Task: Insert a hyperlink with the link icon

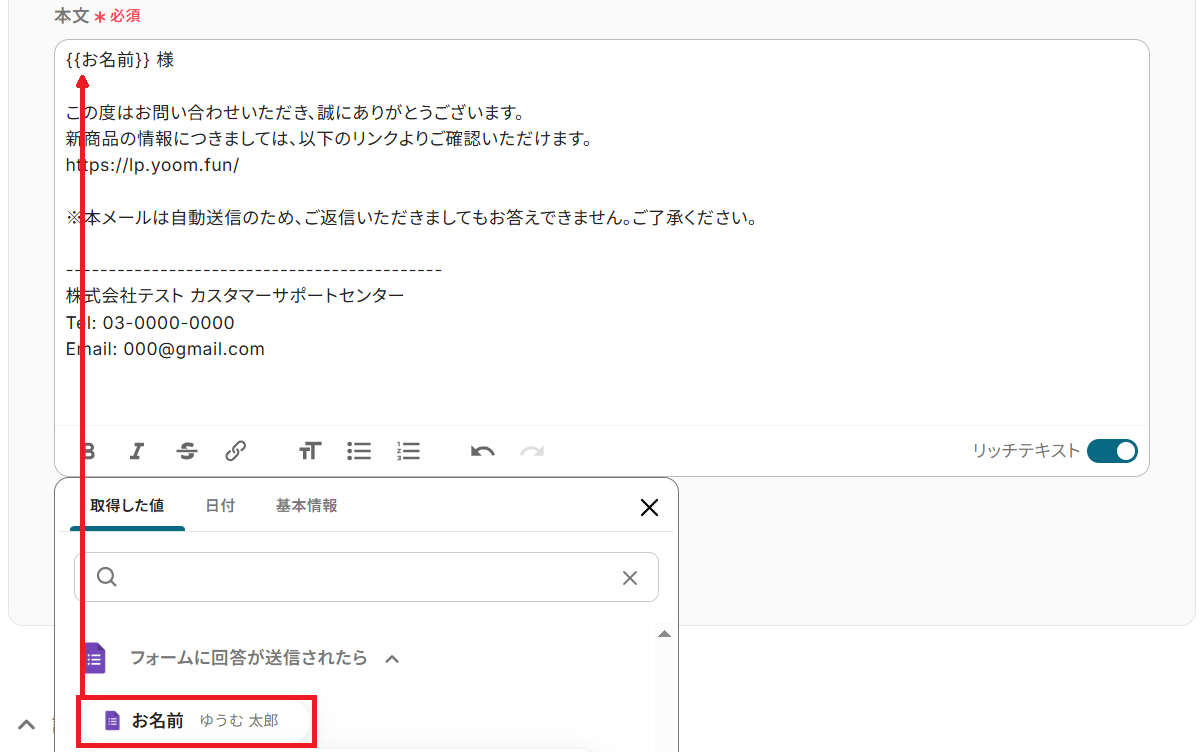Action: click(236, 451)
